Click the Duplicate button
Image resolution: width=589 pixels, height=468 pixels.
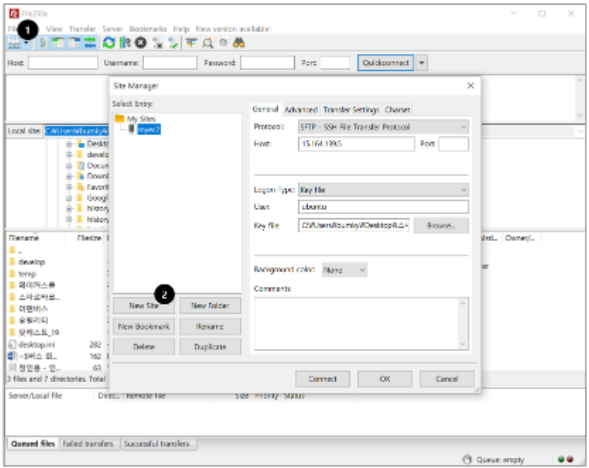210,347
